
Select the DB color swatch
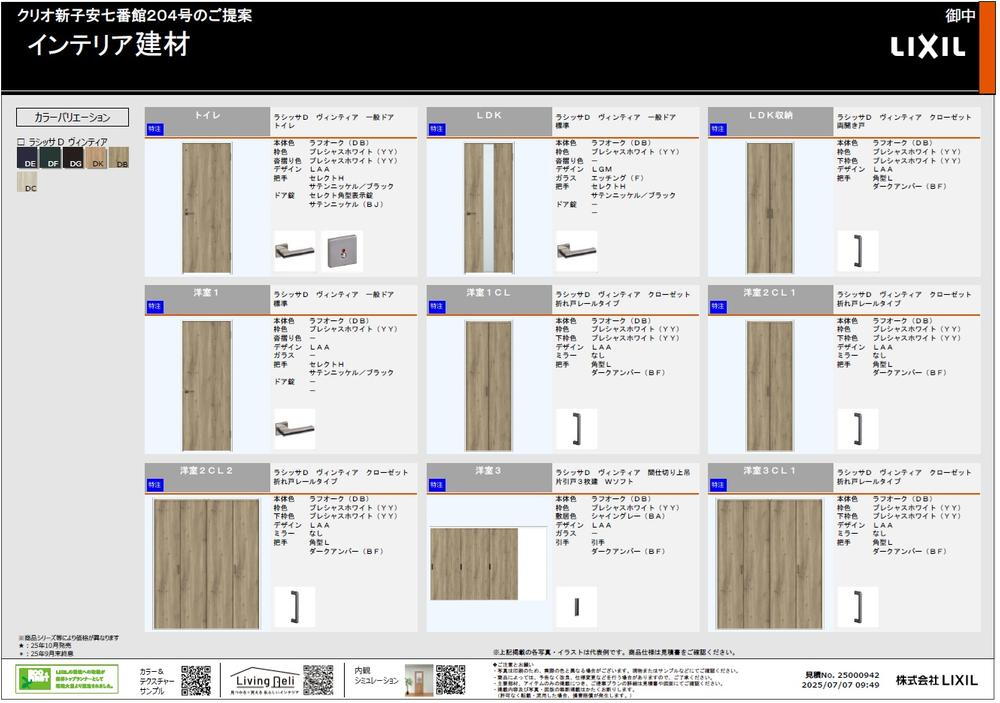click(x=119, y=158)
